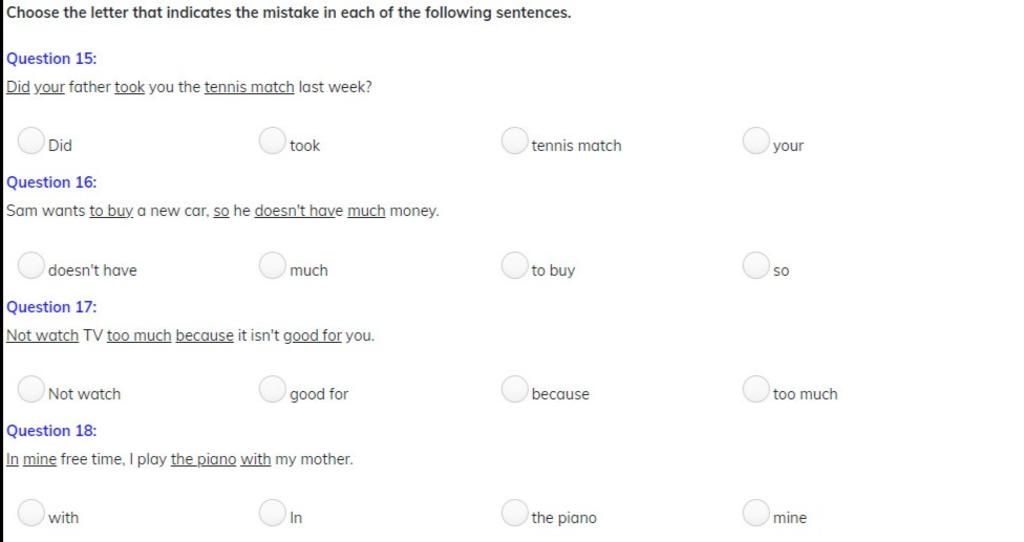Click the 'Question 18:' heading

coord(52,431)
